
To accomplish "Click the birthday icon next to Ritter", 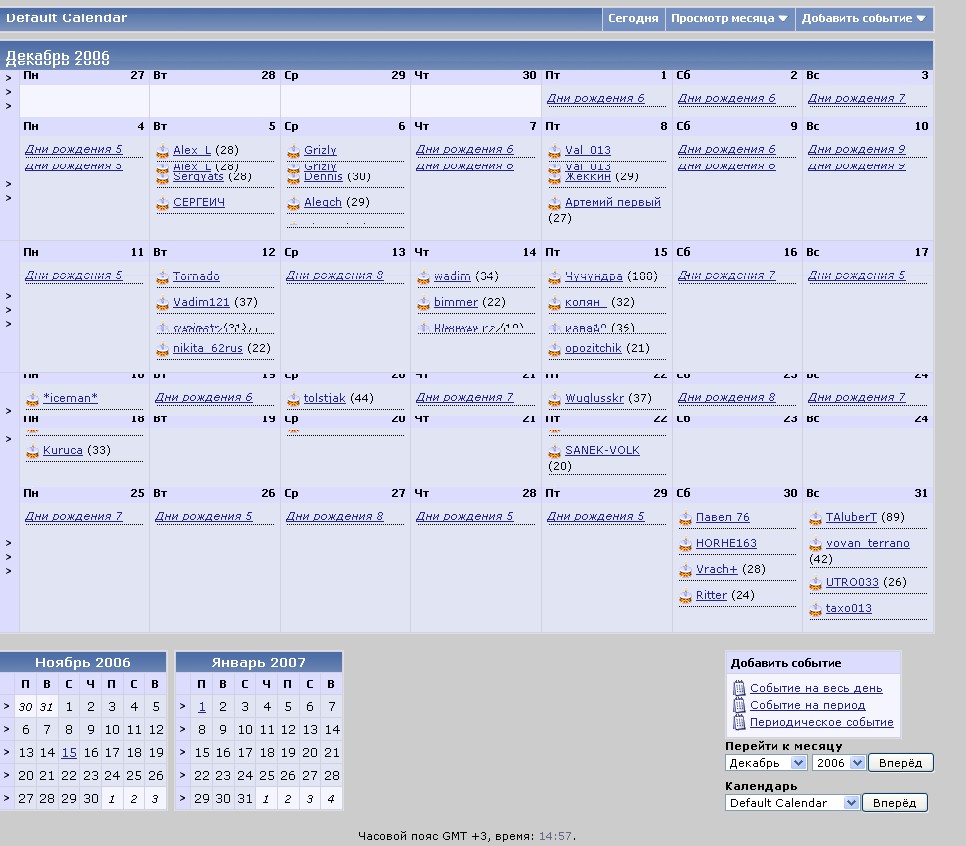I will point(685,596).
